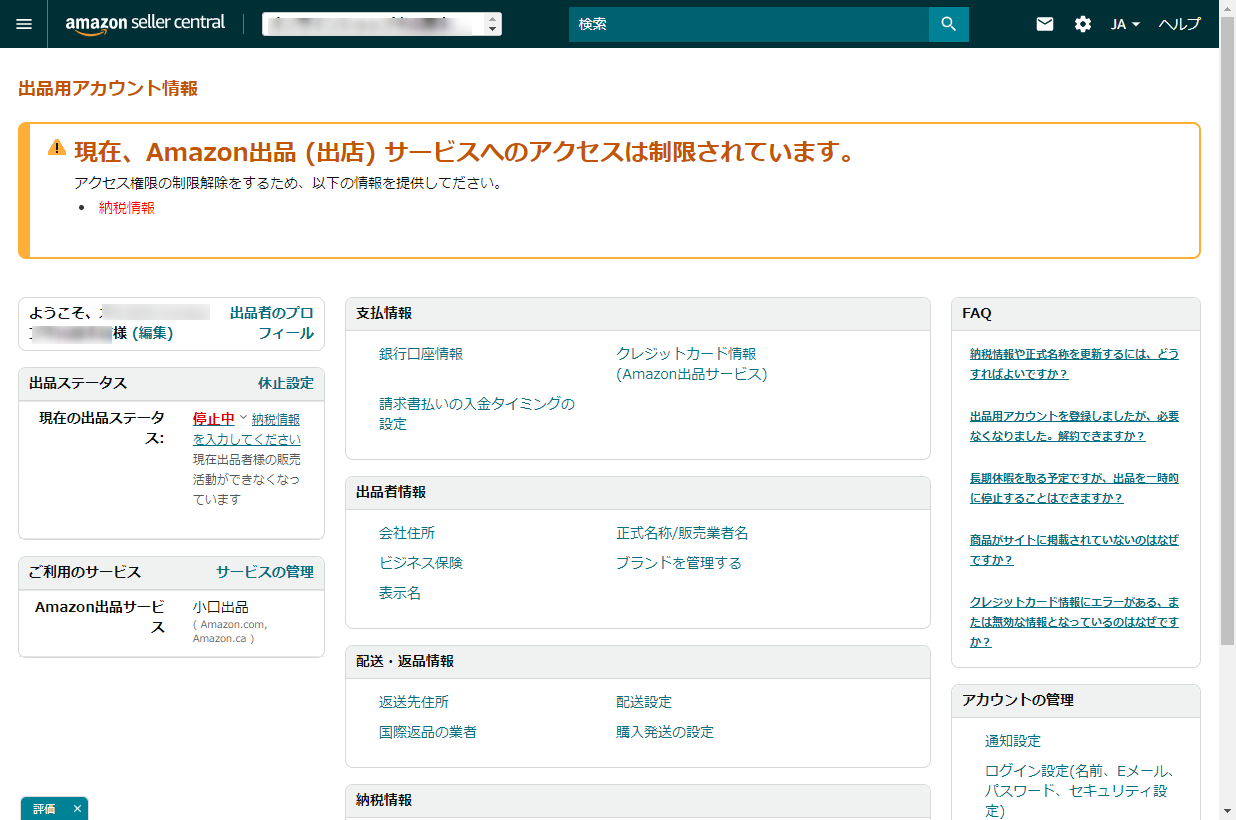Viewport: 1236px width, 820px height.
Task: Expand the 停止中 status chevron
Action: click(x=243, y=416)
